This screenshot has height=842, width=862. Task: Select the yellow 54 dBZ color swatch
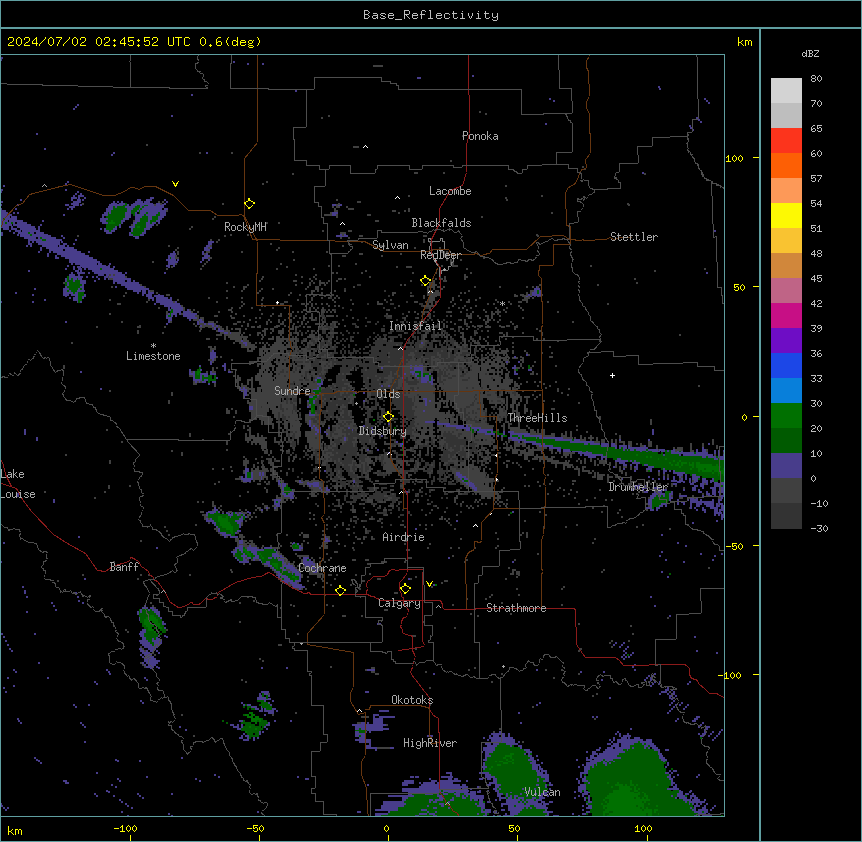786,215
